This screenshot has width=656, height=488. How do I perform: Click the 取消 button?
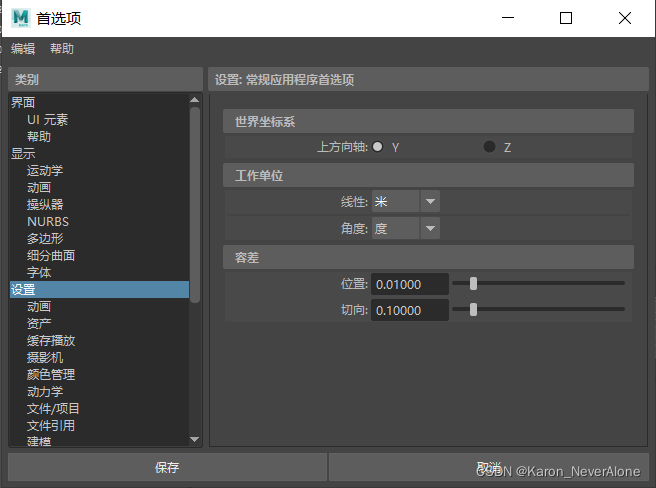point(489,467)
